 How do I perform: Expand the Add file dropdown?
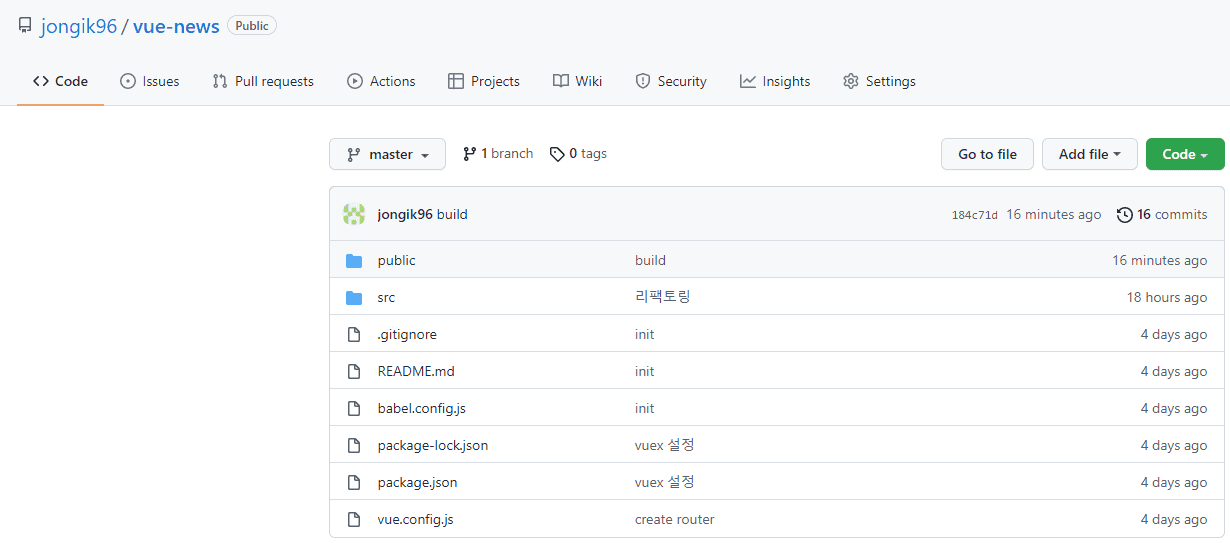tap(1089, 154)
